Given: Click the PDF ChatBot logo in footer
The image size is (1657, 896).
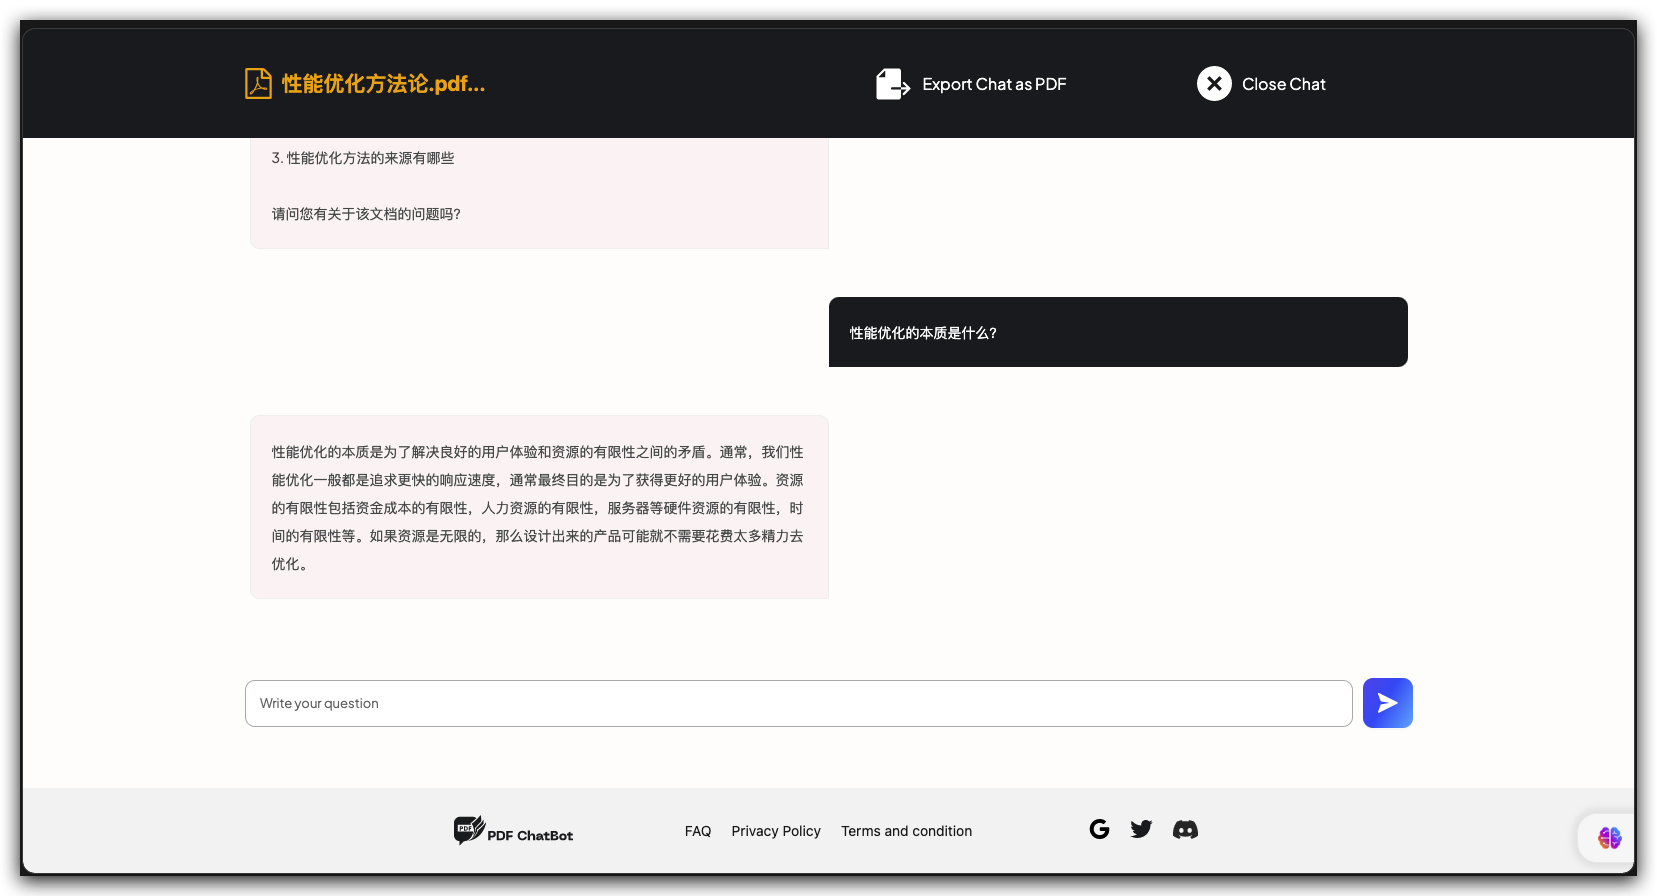Looking at the screenshot, I should tap(513, 831).
